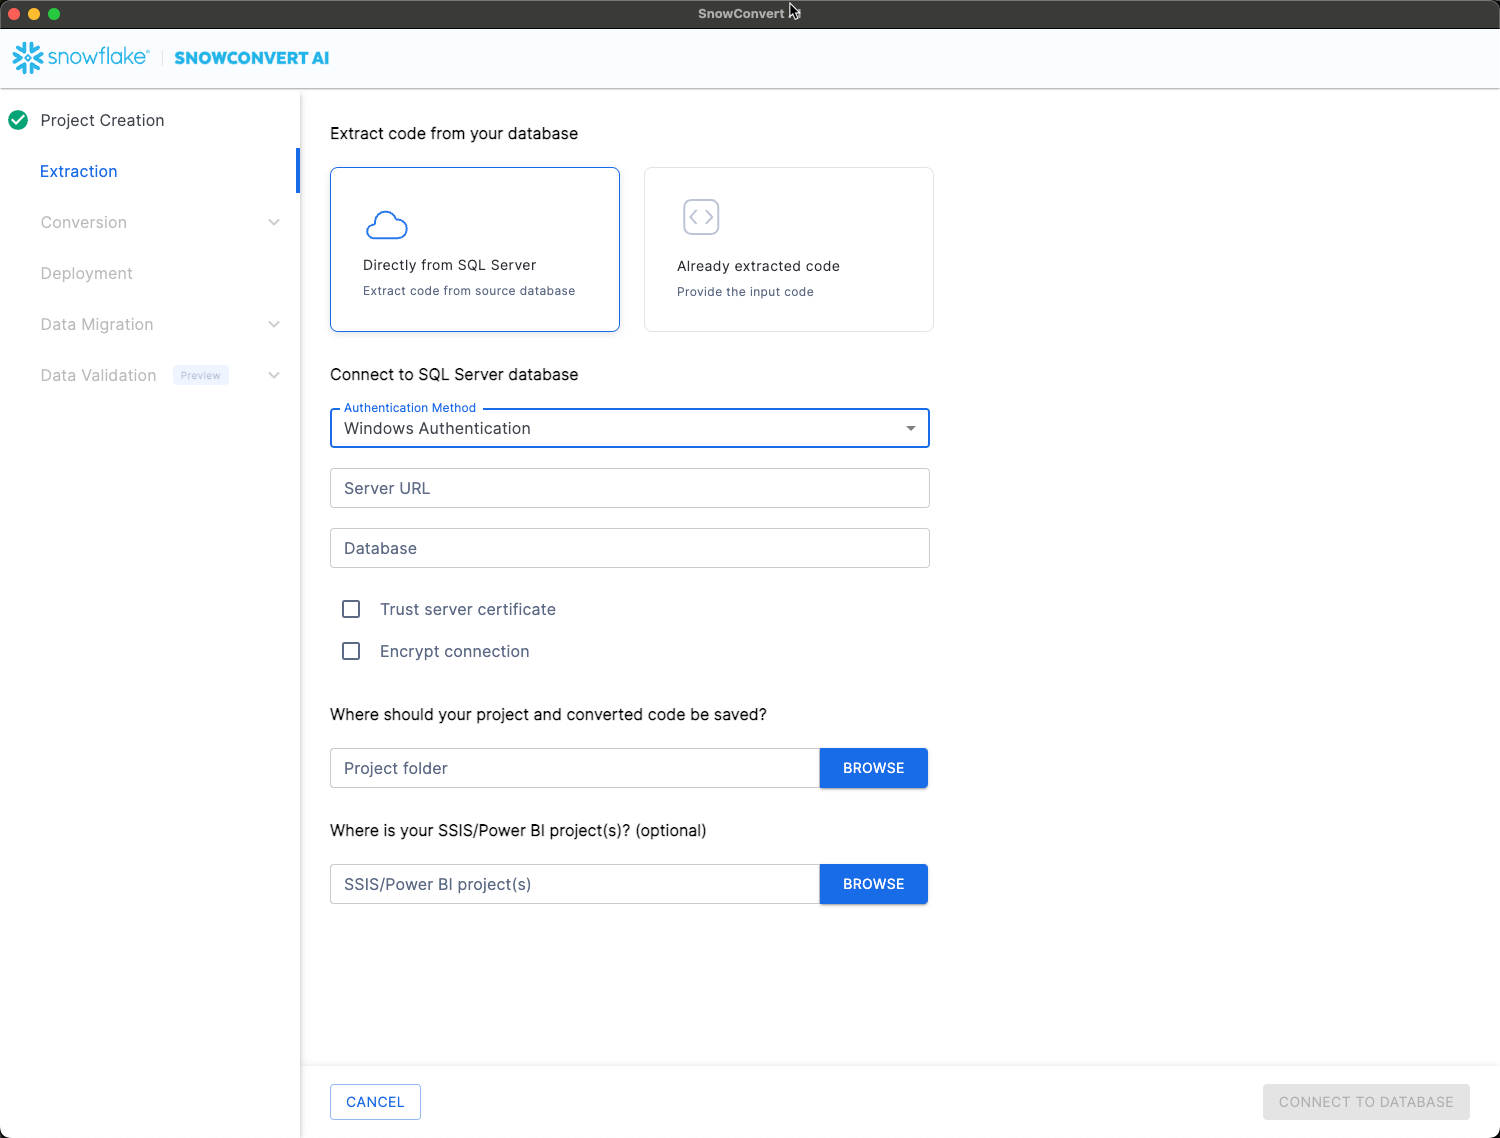Viewport: 1500px width, 1138px height.
Task: Click the Preview badge beside Data Validation
Action: 200,375
